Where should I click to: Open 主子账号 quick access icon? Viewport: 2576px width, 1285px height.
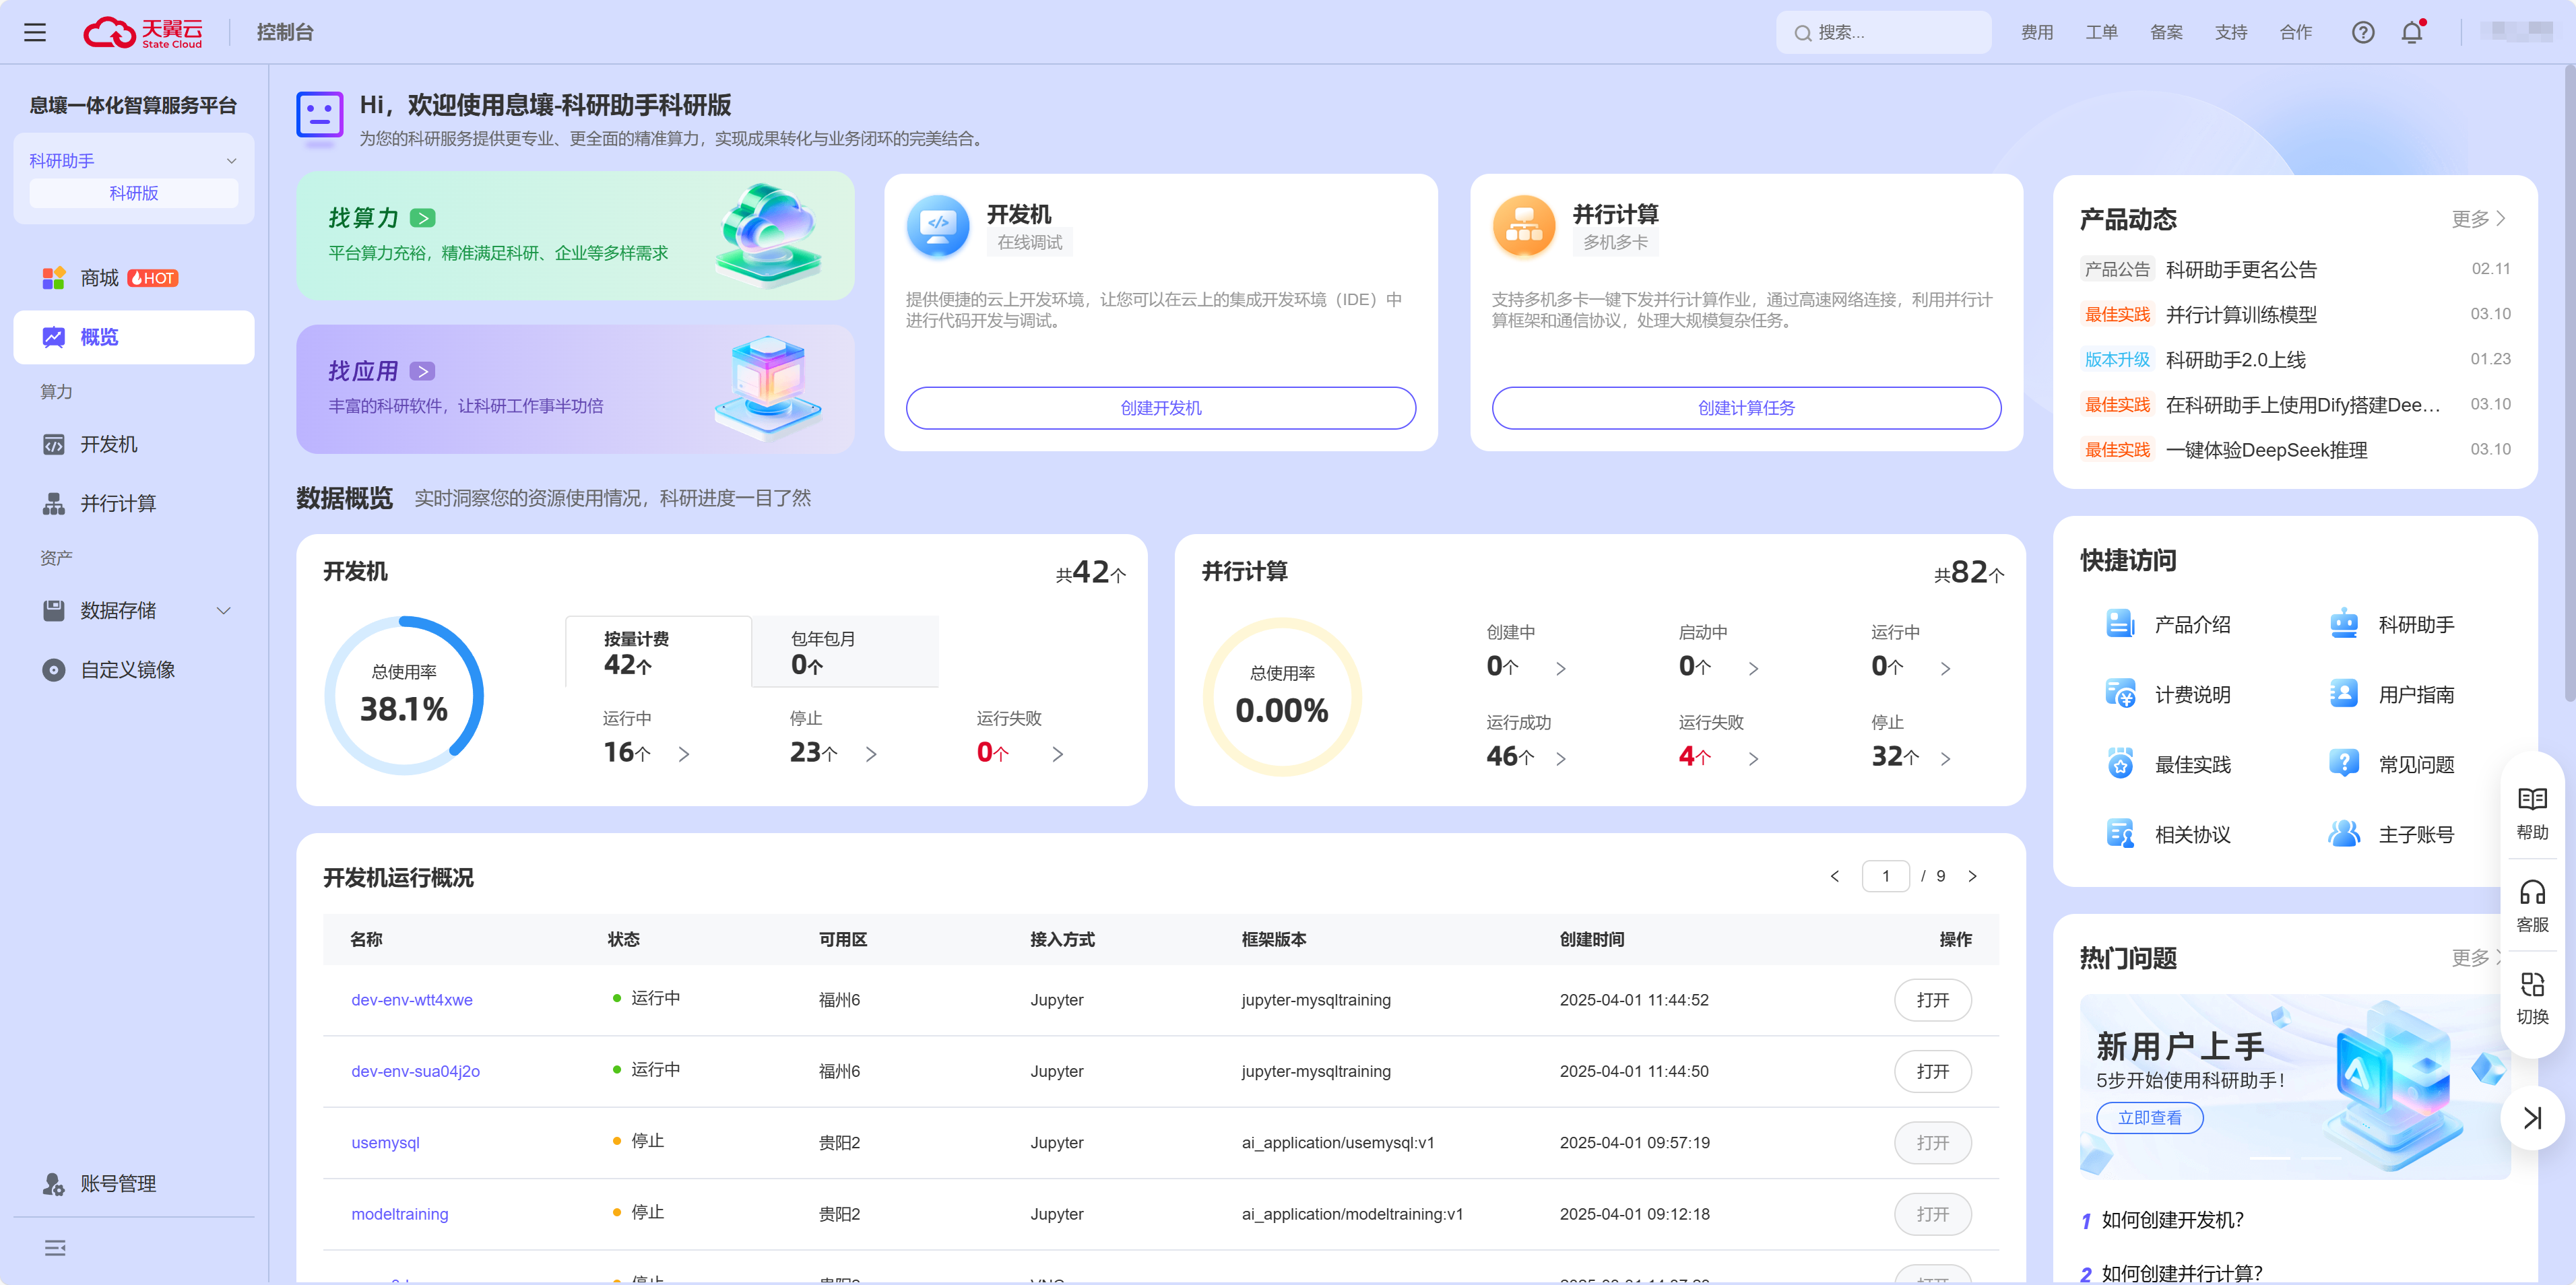(2343, 834)
